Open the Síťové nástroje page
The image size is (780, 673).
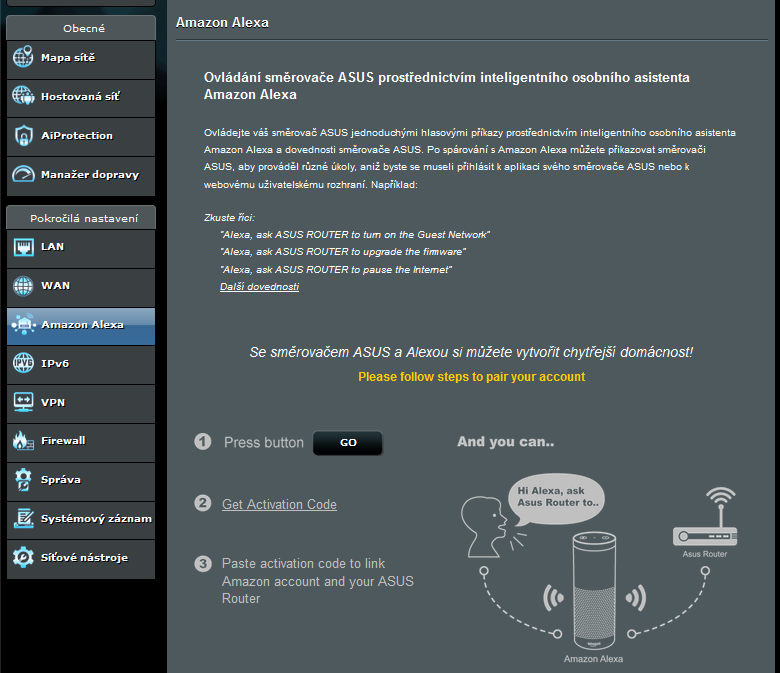coord(81,559)
